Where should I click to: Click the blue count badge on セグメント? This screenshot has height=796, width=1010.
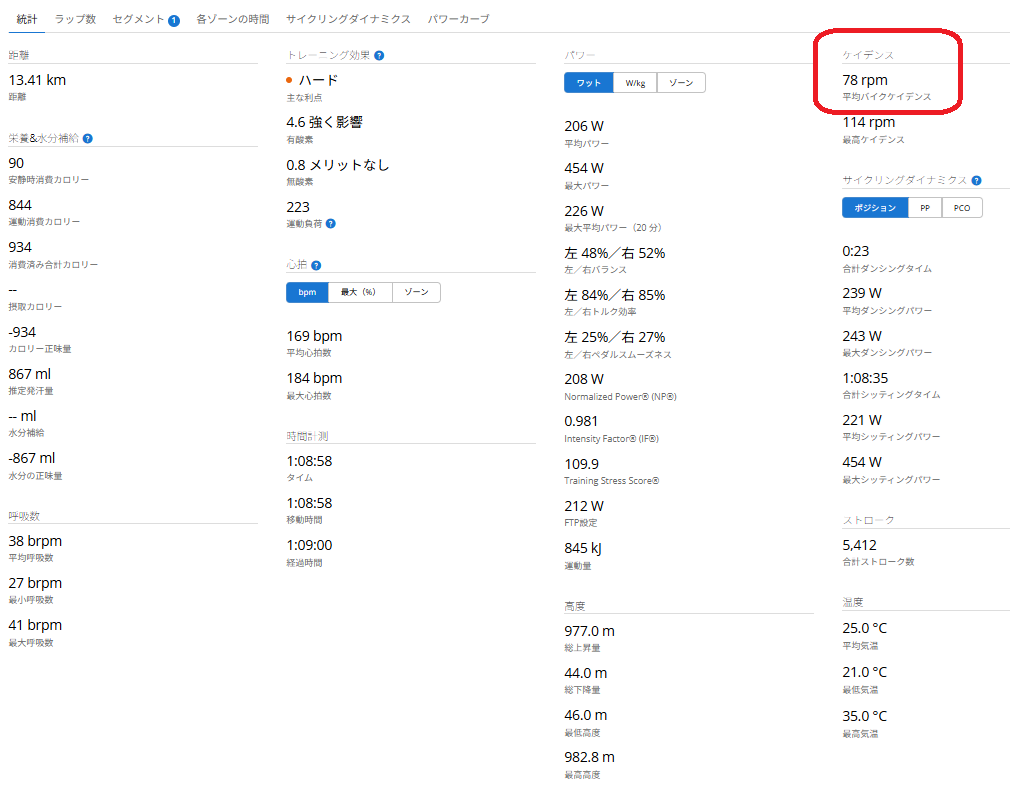click(x=174, y=20)
